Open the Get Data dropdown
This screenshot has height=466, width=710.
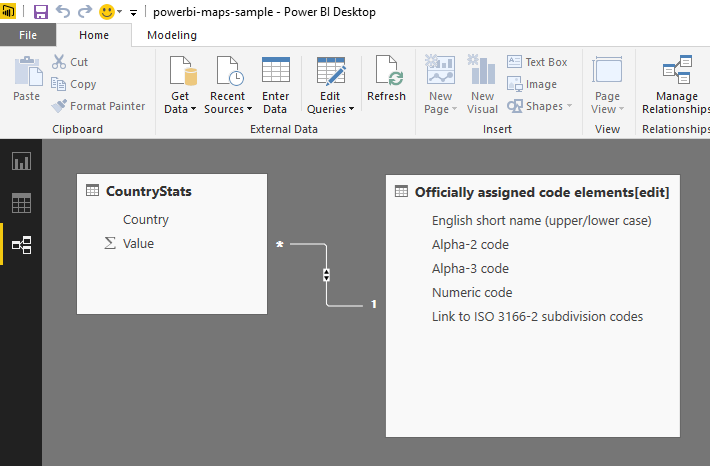click(180, 109)
